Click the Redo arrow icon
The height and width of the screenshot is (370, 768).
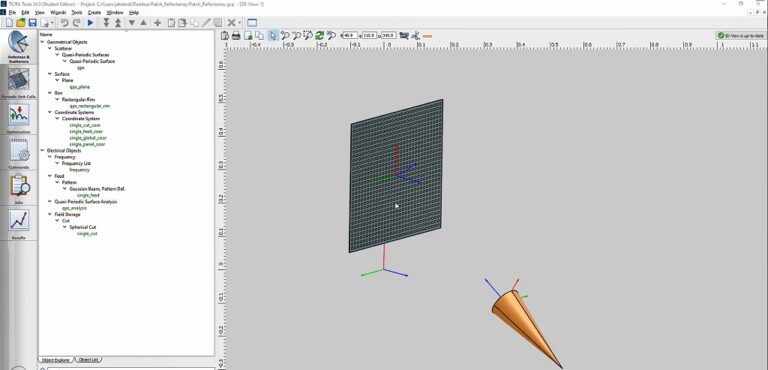pos(76,23)
